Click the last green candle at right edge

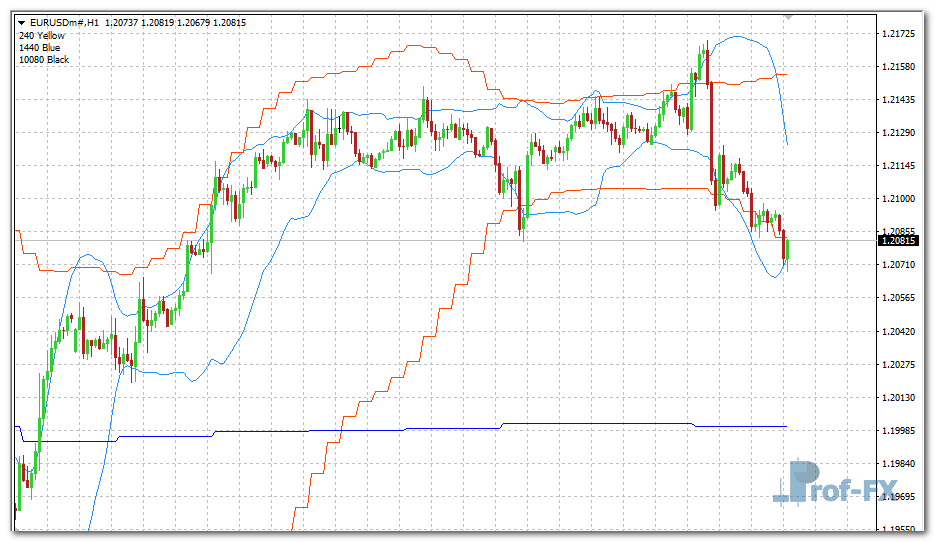788,250
